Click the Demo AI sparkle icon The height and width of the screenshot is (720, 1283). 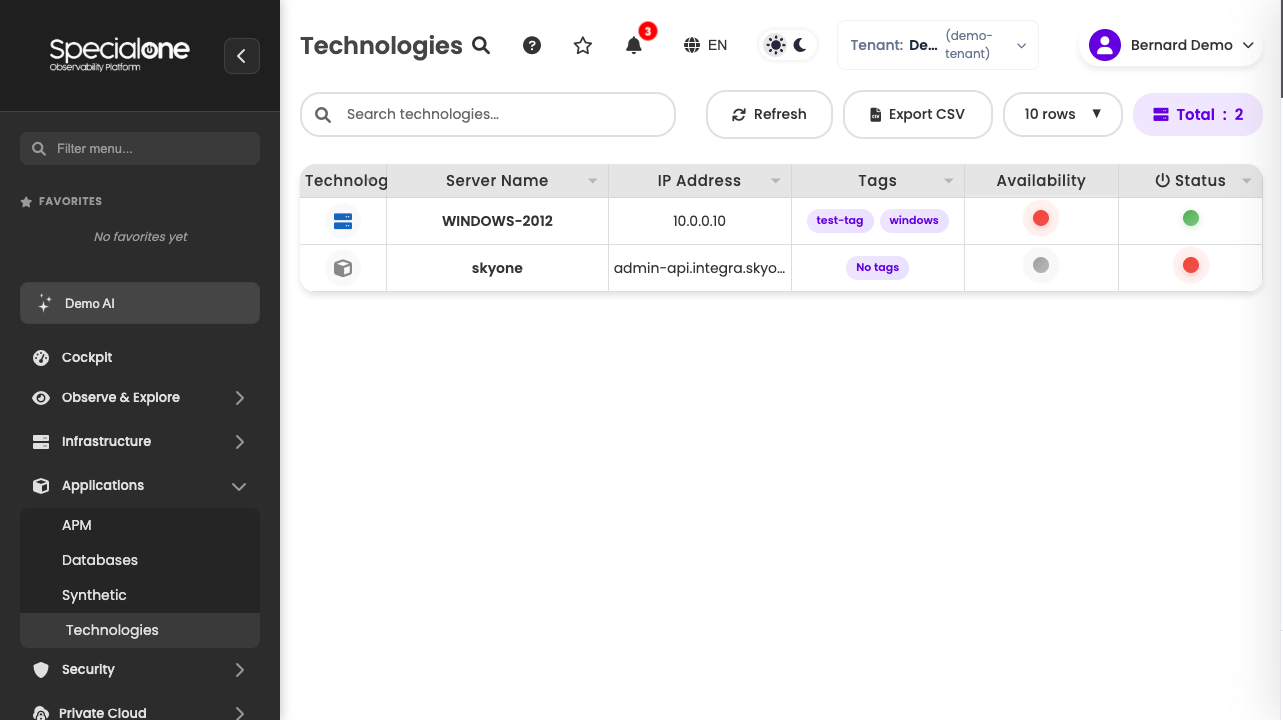44,303
